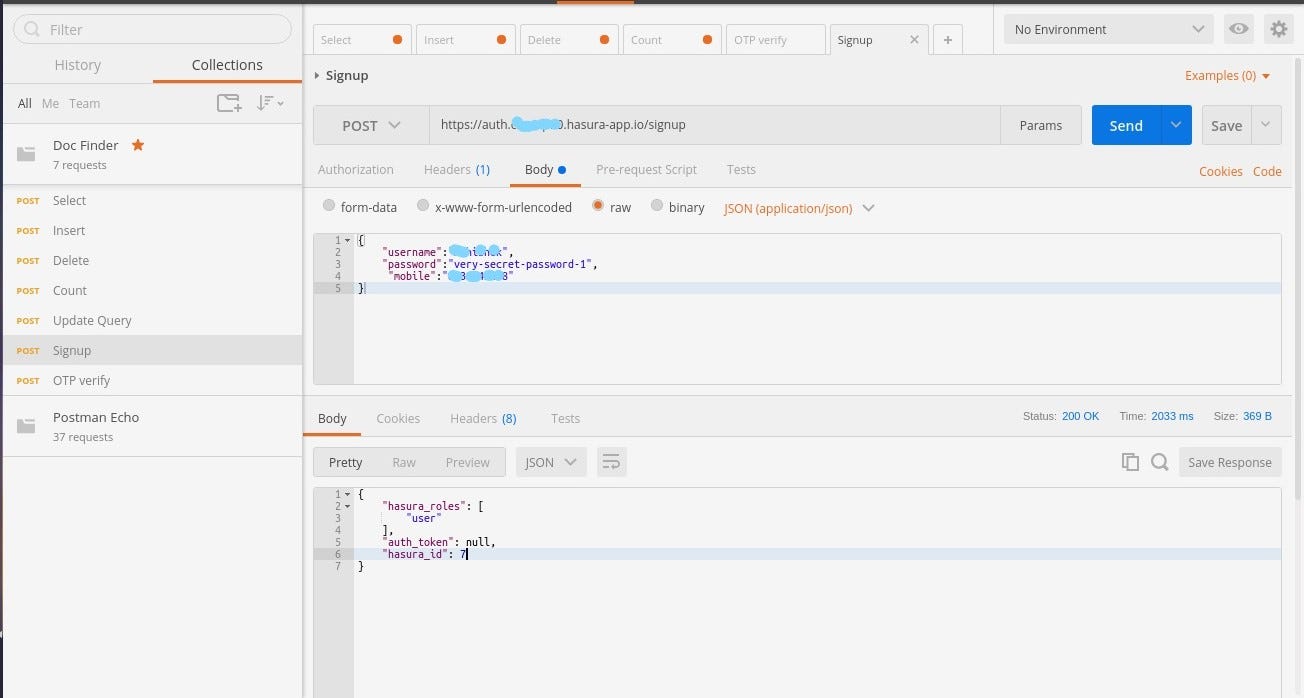The height and width of the screenshot is (698, 1304).
Task: Collapse the hasura_roles array in response
Action: pos(347,506)
